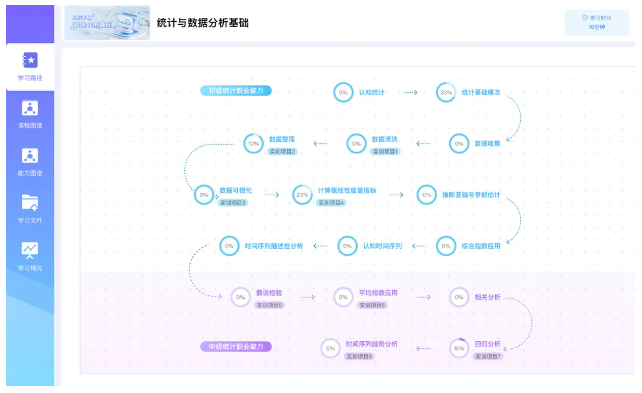Click the 10% progress ring for 回归分析

[x=459, y=348]
